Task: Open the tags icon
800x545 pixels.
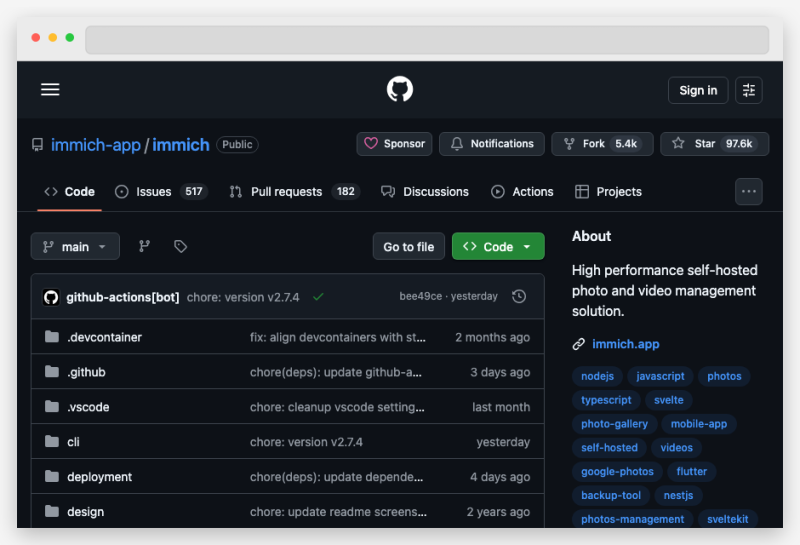Action: (180, 246)
